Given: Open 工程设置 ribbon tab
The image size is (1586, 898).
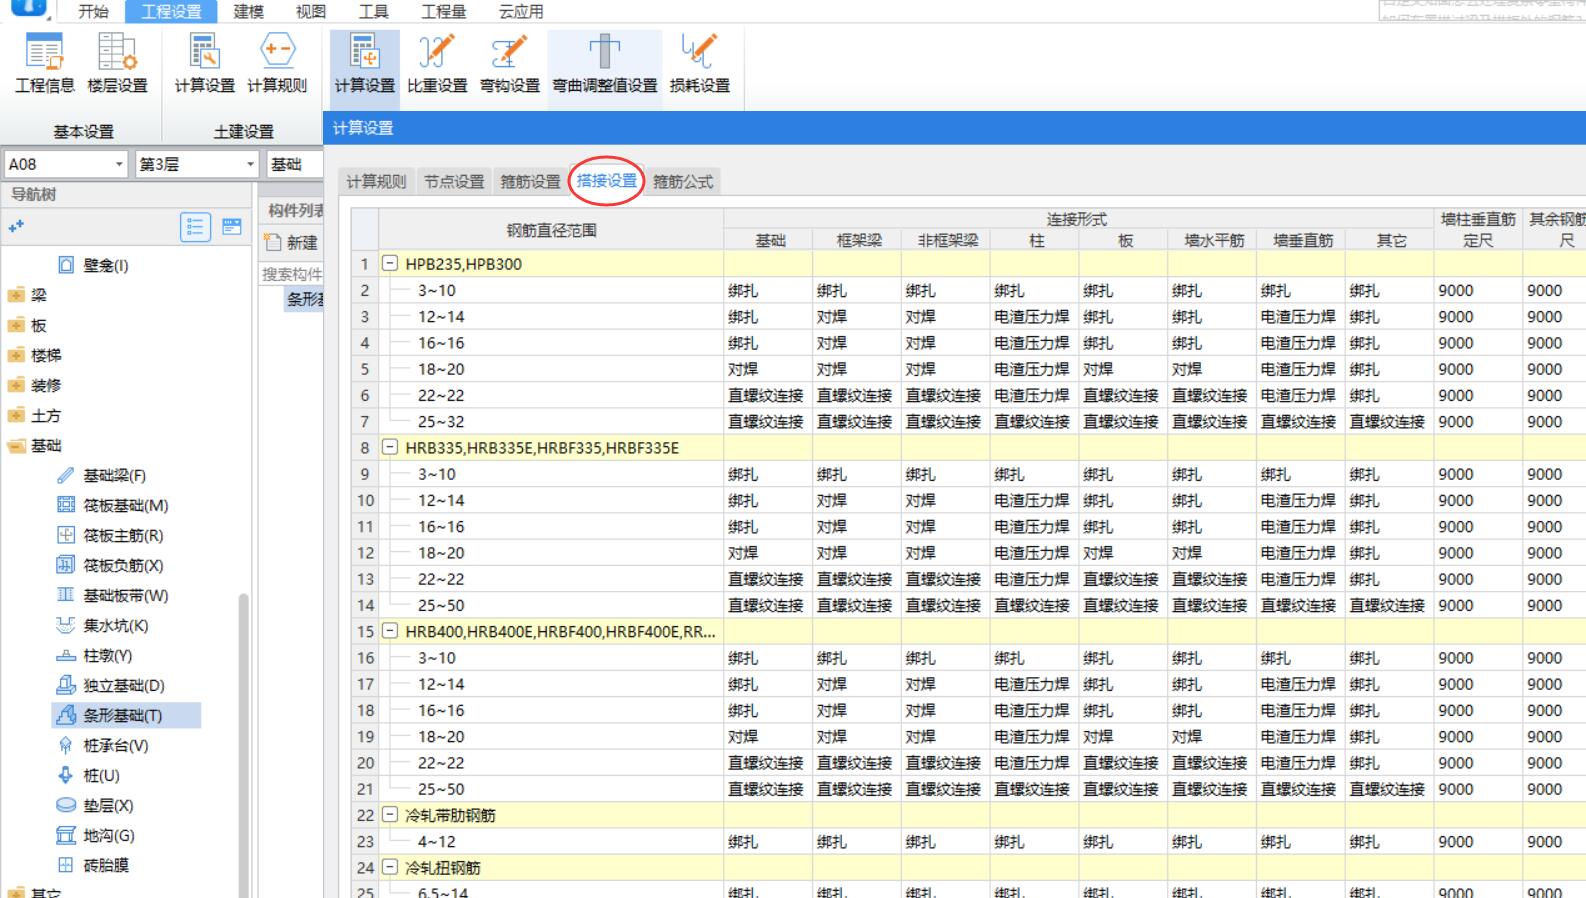Looking at the screenshot, I should coord(171,11).
